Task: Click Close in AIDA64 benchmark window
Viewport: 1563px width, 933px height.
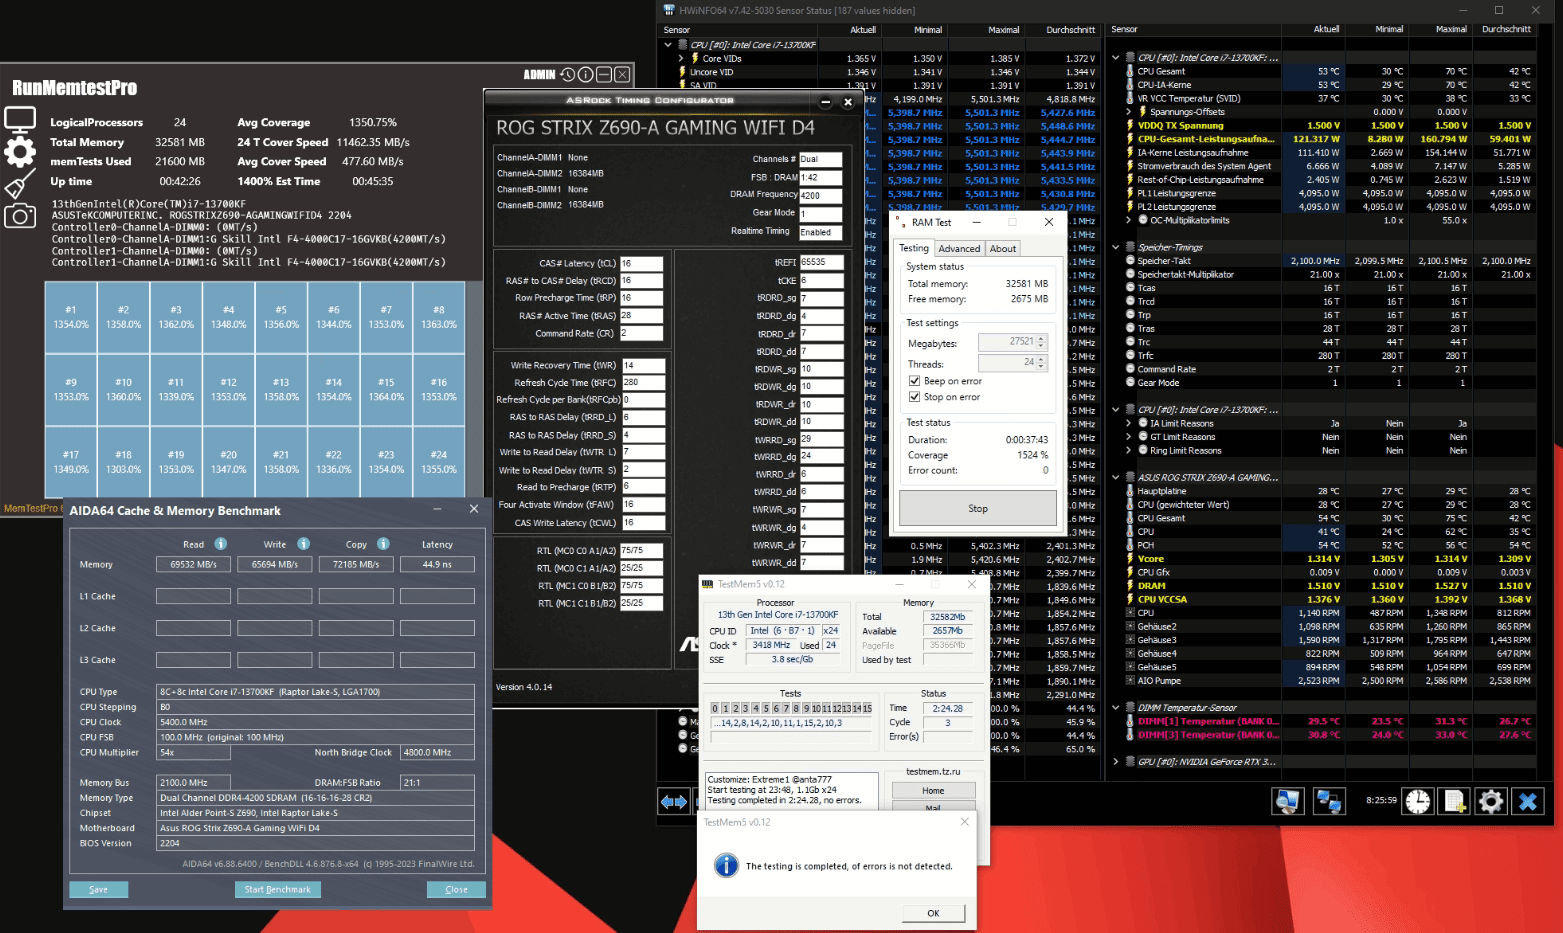Action: point(456,889)
